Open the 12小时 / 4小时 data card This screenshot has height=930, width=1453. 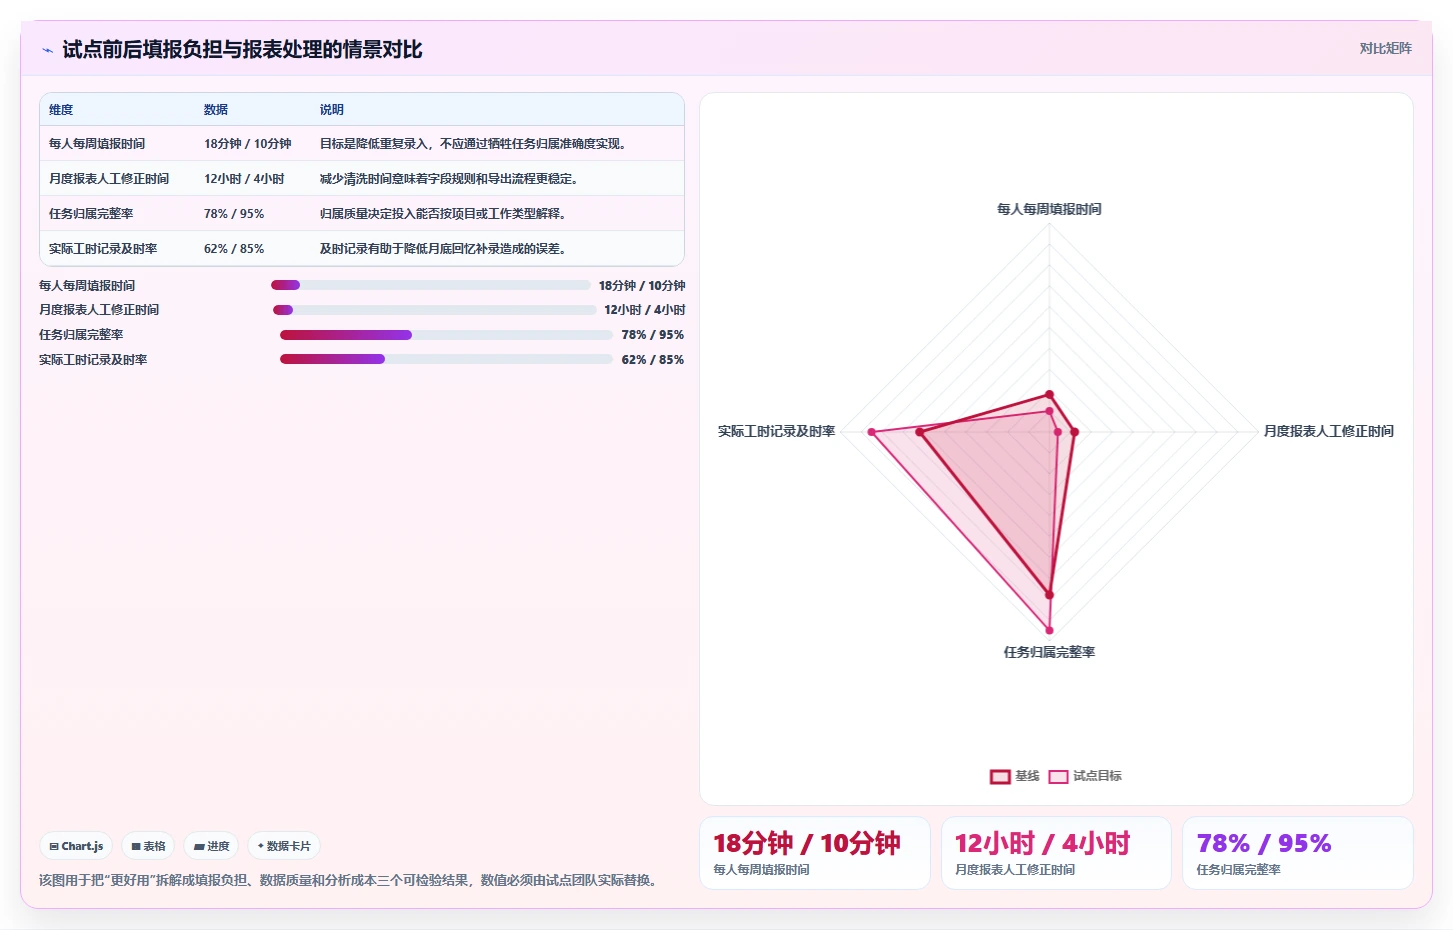click(1056, 853)
